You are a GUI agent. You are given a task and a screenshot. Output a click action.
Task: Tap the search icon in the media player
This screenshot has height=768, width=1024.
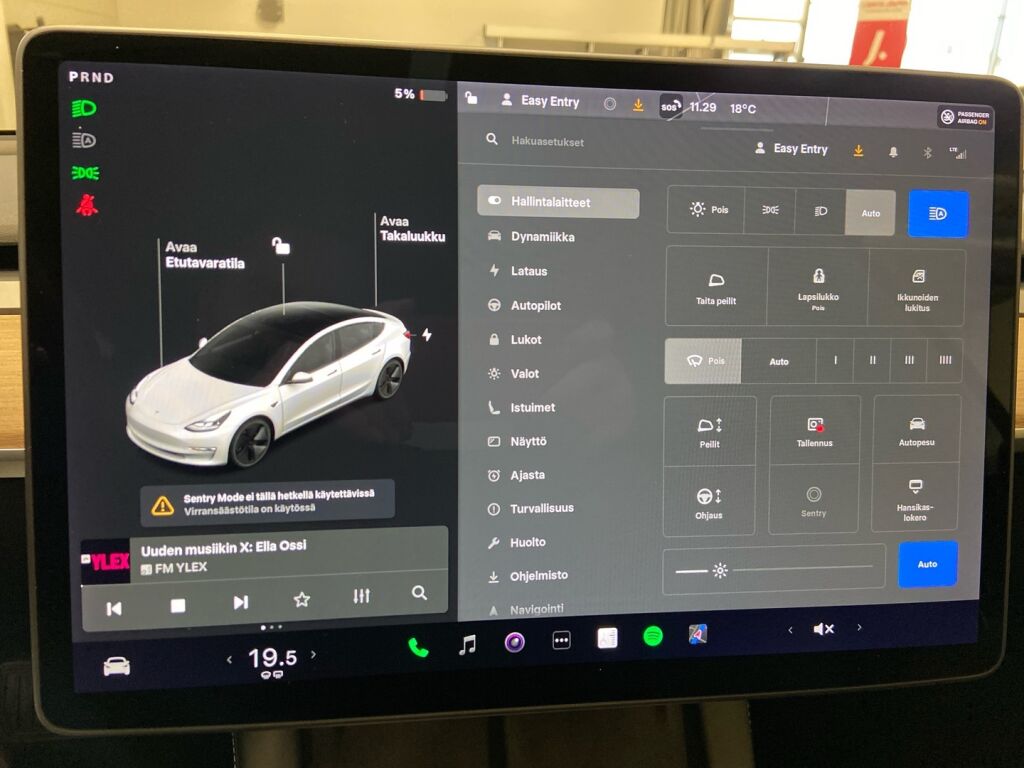(418, 594)
